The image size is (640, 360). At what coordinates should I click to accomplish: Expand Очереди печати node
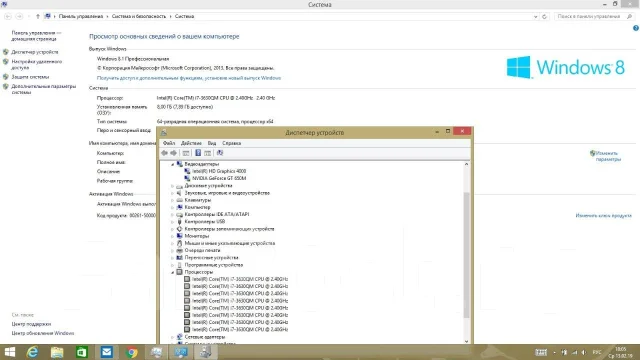(173, 251)
